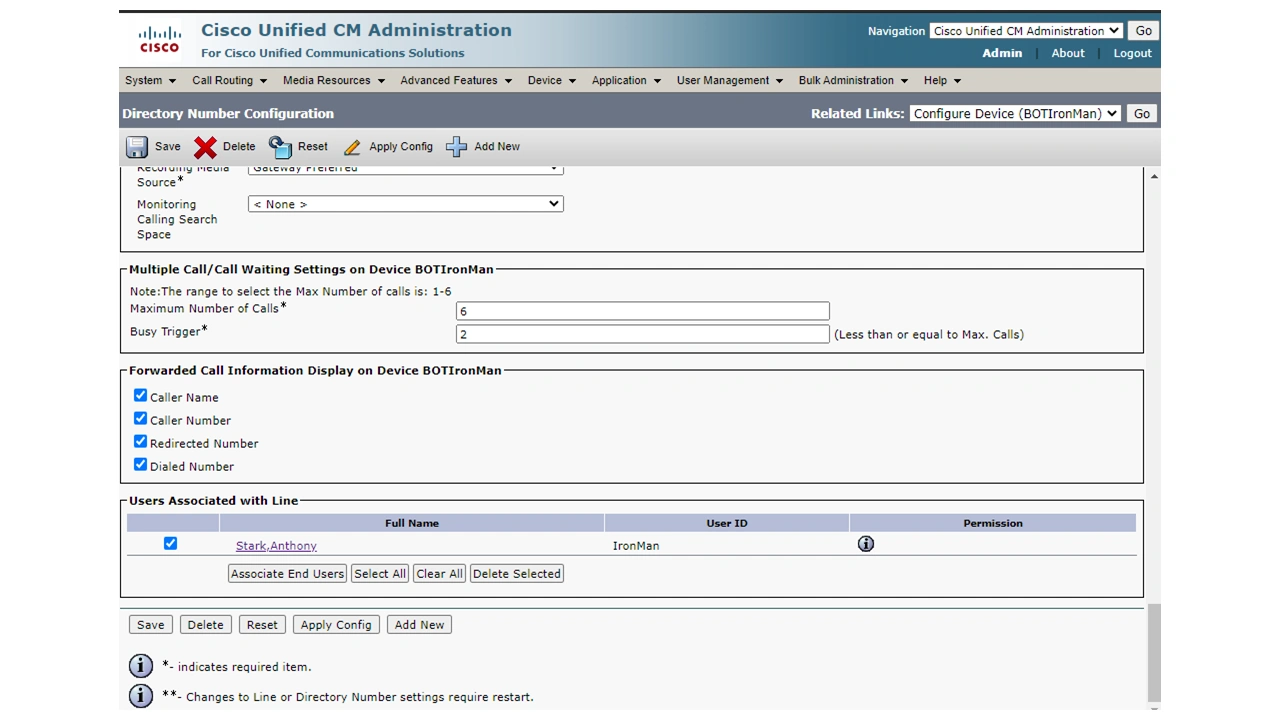Open Monitoring Calling Search Space dropdown
The width and height of the screenshot is (1280, 720).
point(406,204)
